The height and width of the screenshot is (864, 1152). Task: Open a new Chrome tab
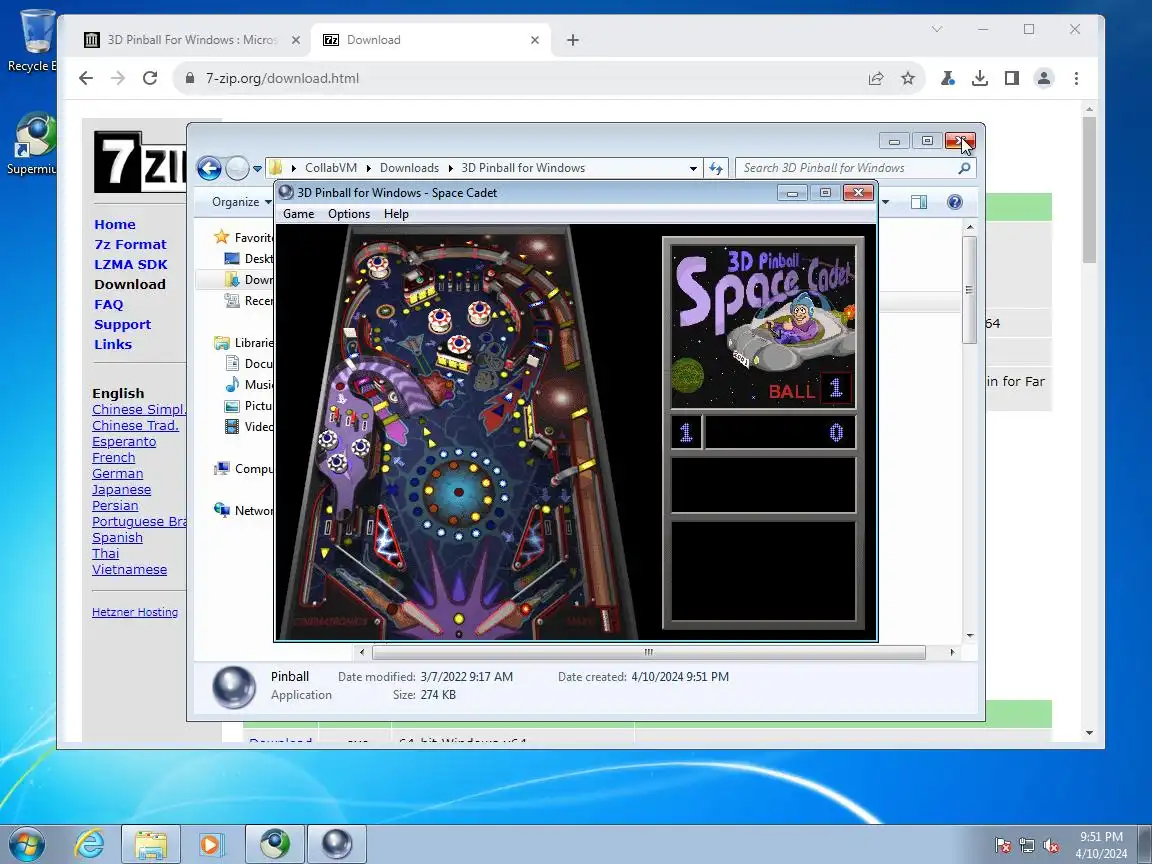pos(573,40)
